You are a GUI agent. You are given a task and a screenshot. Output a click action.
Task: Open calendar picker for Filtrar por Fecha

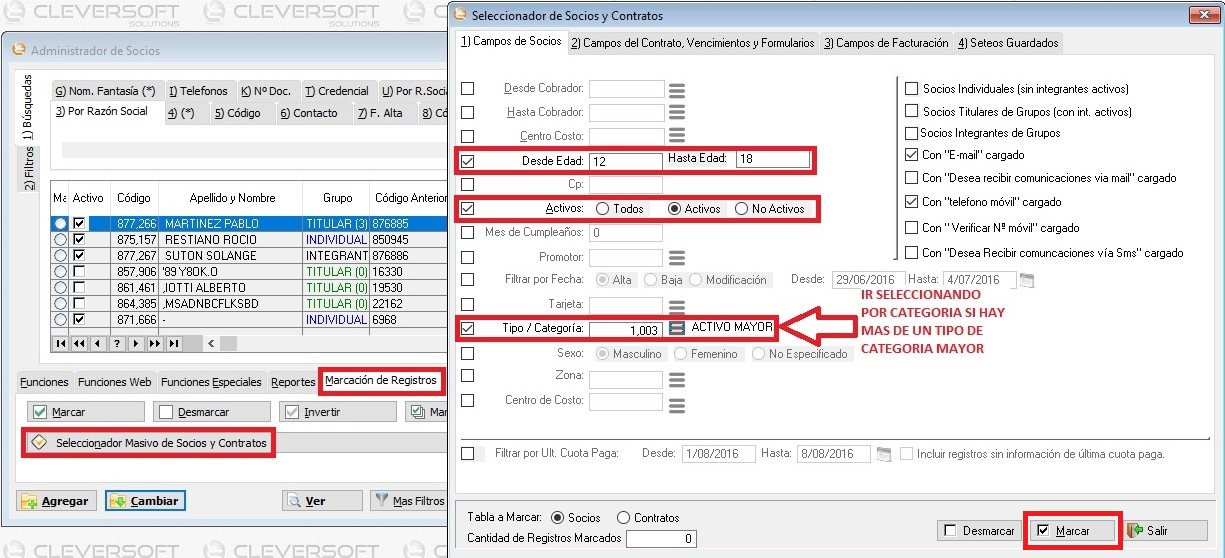[1027, 280]
